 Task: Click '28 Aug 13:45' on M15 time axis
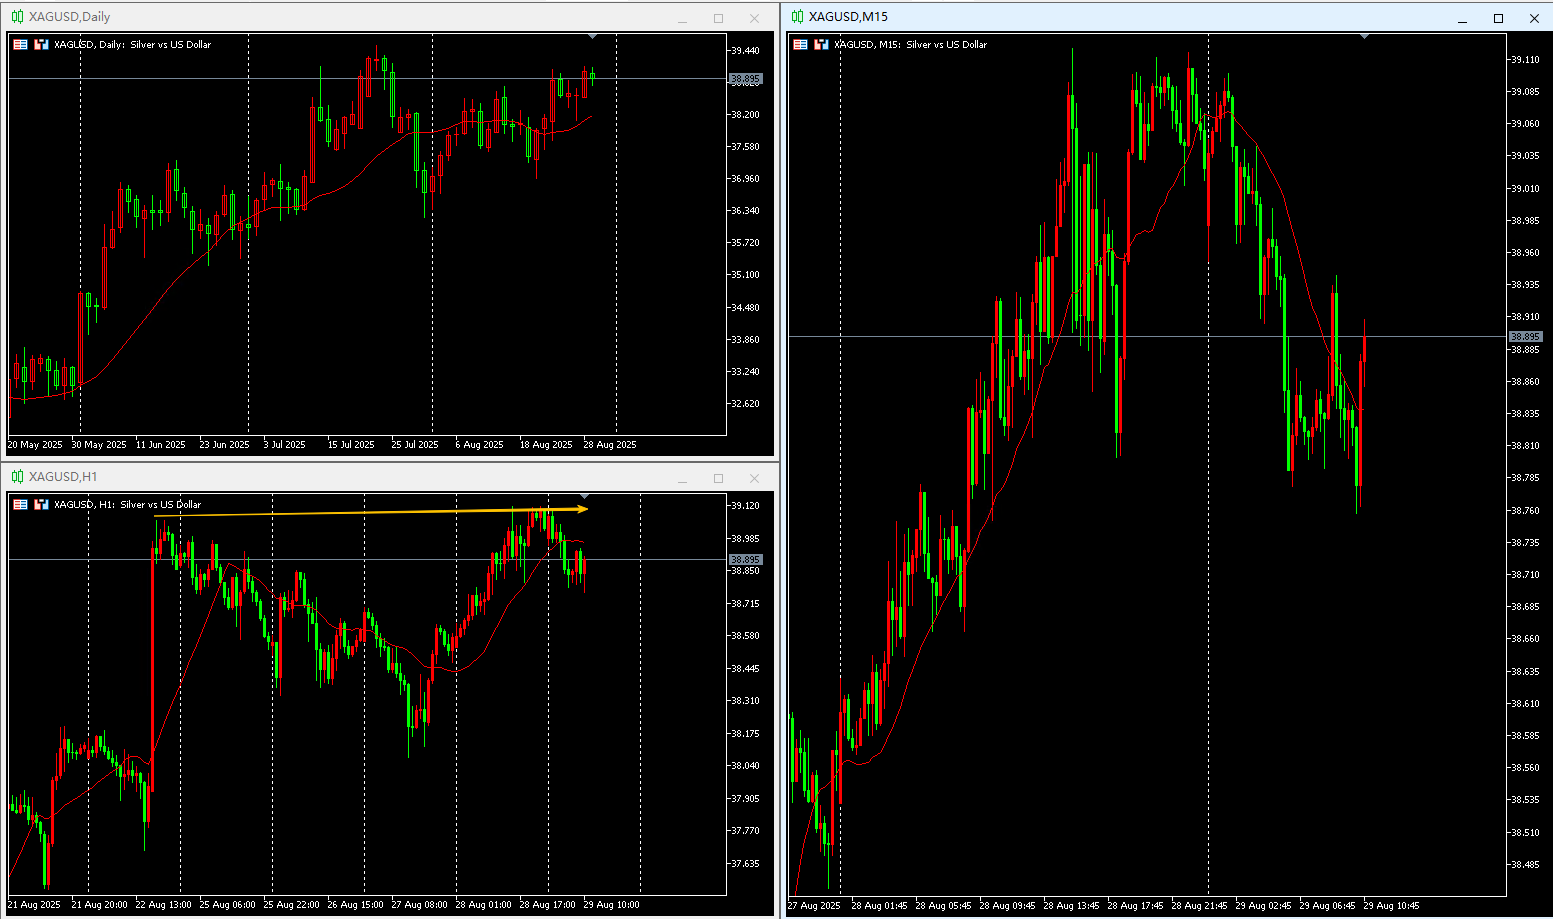pyautogui.click(x=1071, y=905)
